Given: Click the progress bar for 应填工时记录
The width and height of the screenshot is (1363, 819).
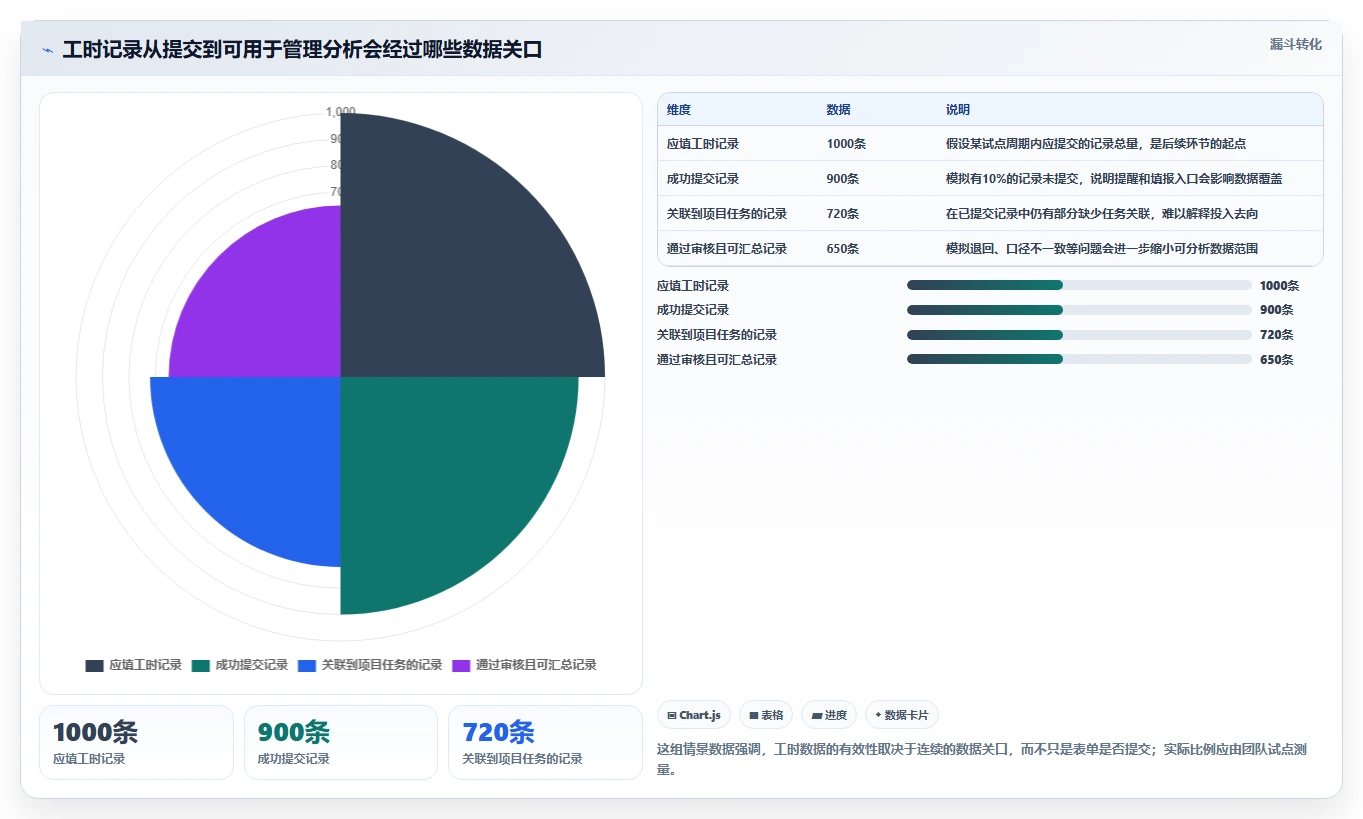Looking at the screenshot, I should coord(1079,285).
